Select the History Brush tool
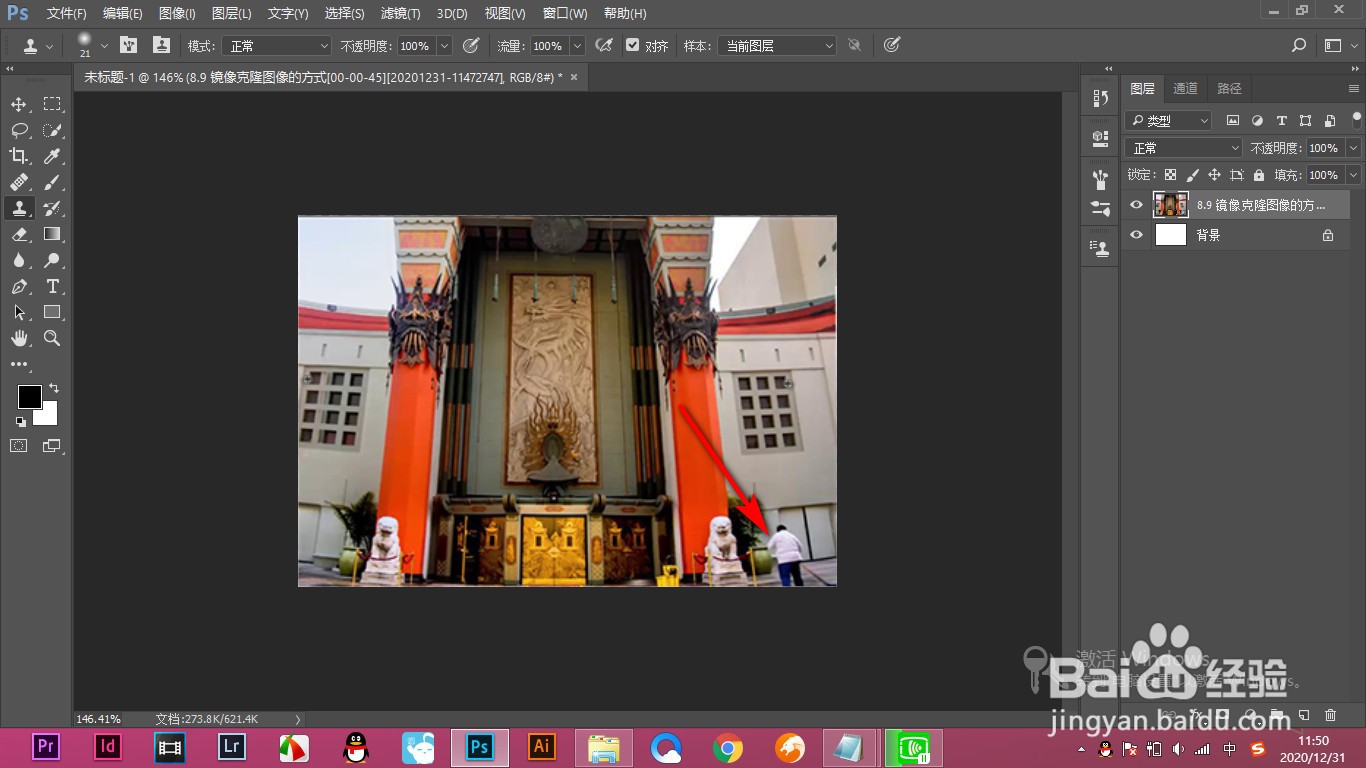 52,208
